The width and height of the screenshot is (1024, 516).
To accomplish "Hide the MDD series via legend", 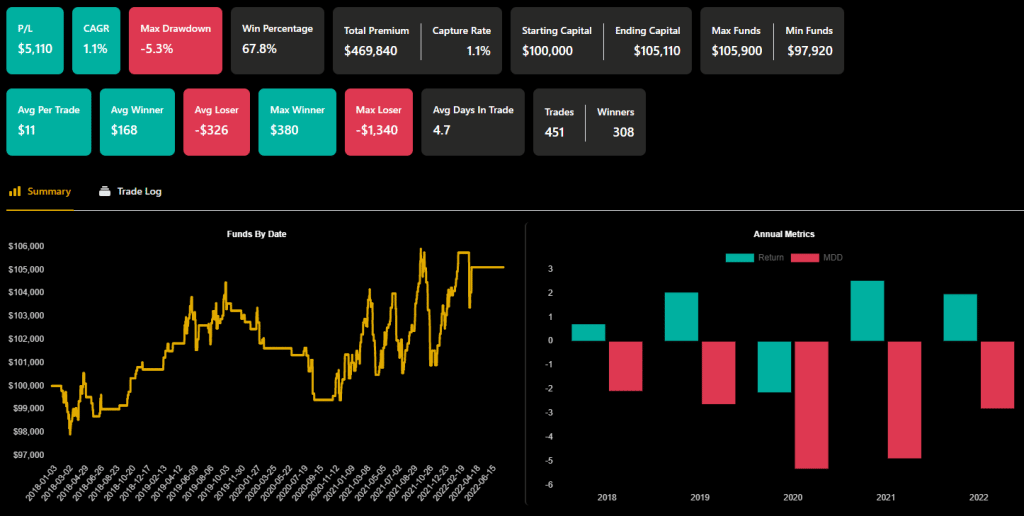I will tap(832, 257).
